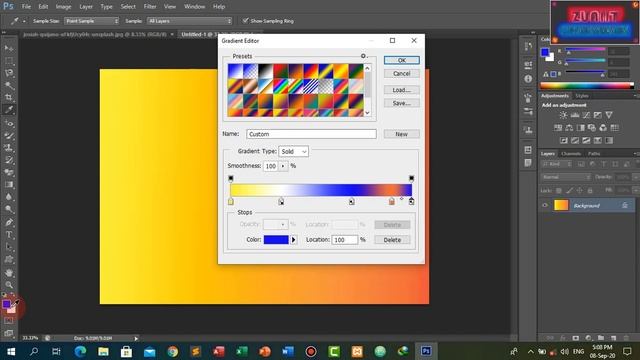Add a Curves adjustment

[586, 115]
